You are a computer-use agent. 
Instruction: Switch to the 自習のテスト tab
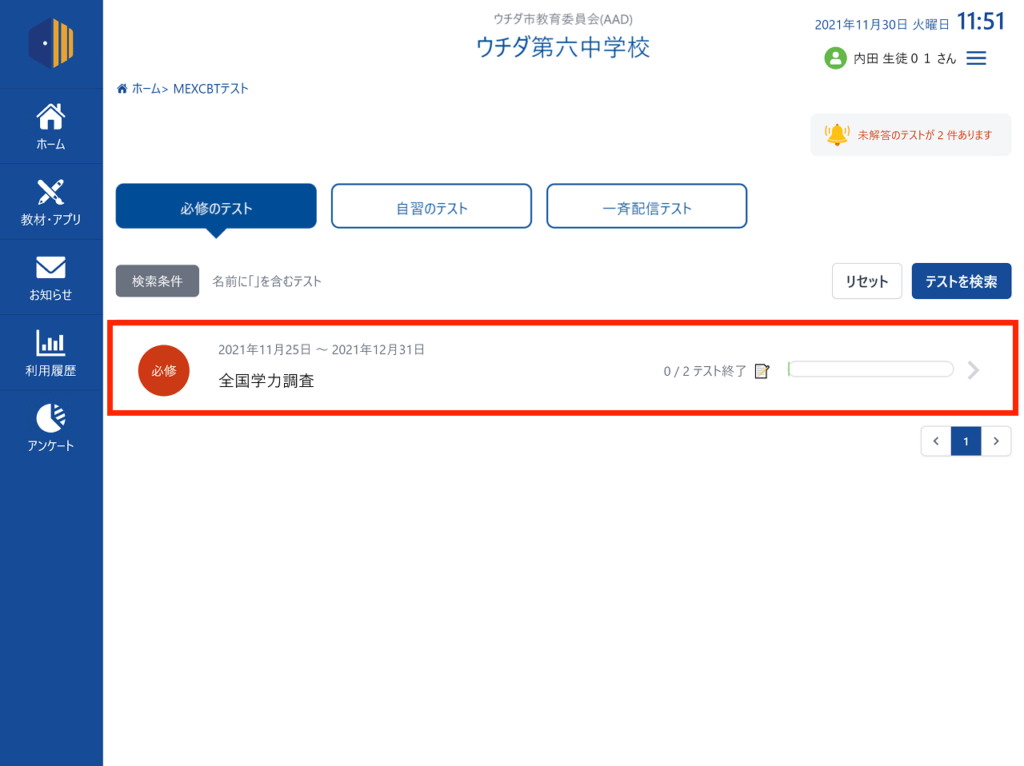(432, 206)
